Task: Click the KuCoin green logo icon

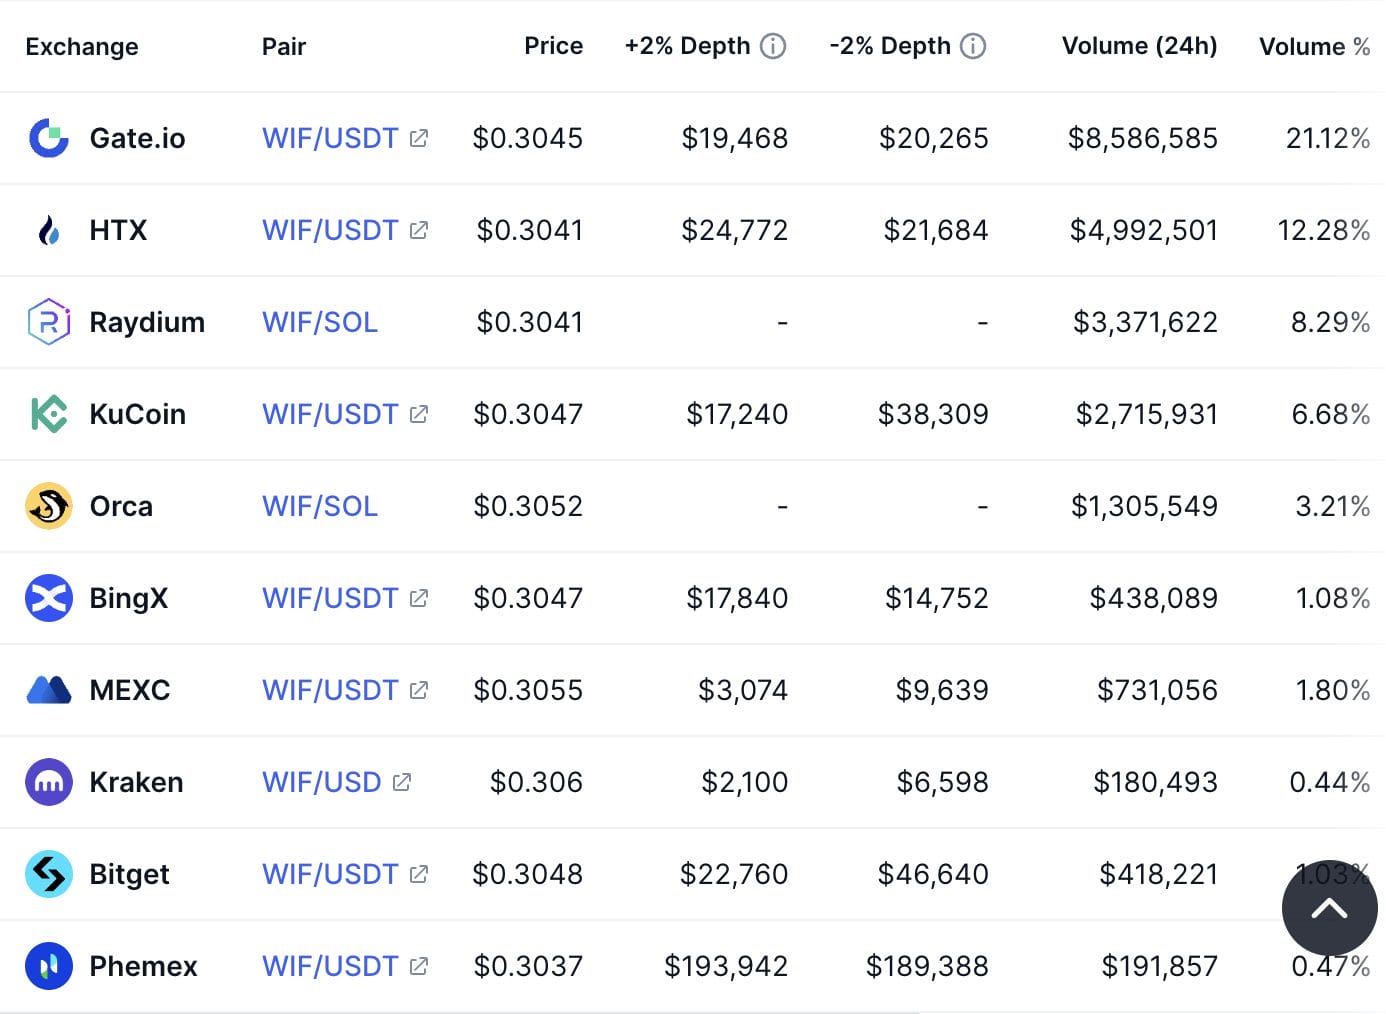Action: 48,414
